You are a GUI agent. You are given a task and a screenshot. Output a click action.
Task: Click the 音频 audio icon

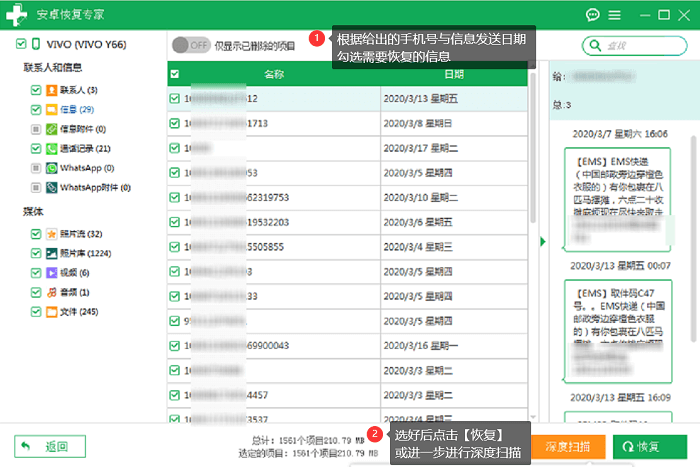click(52, 292)
